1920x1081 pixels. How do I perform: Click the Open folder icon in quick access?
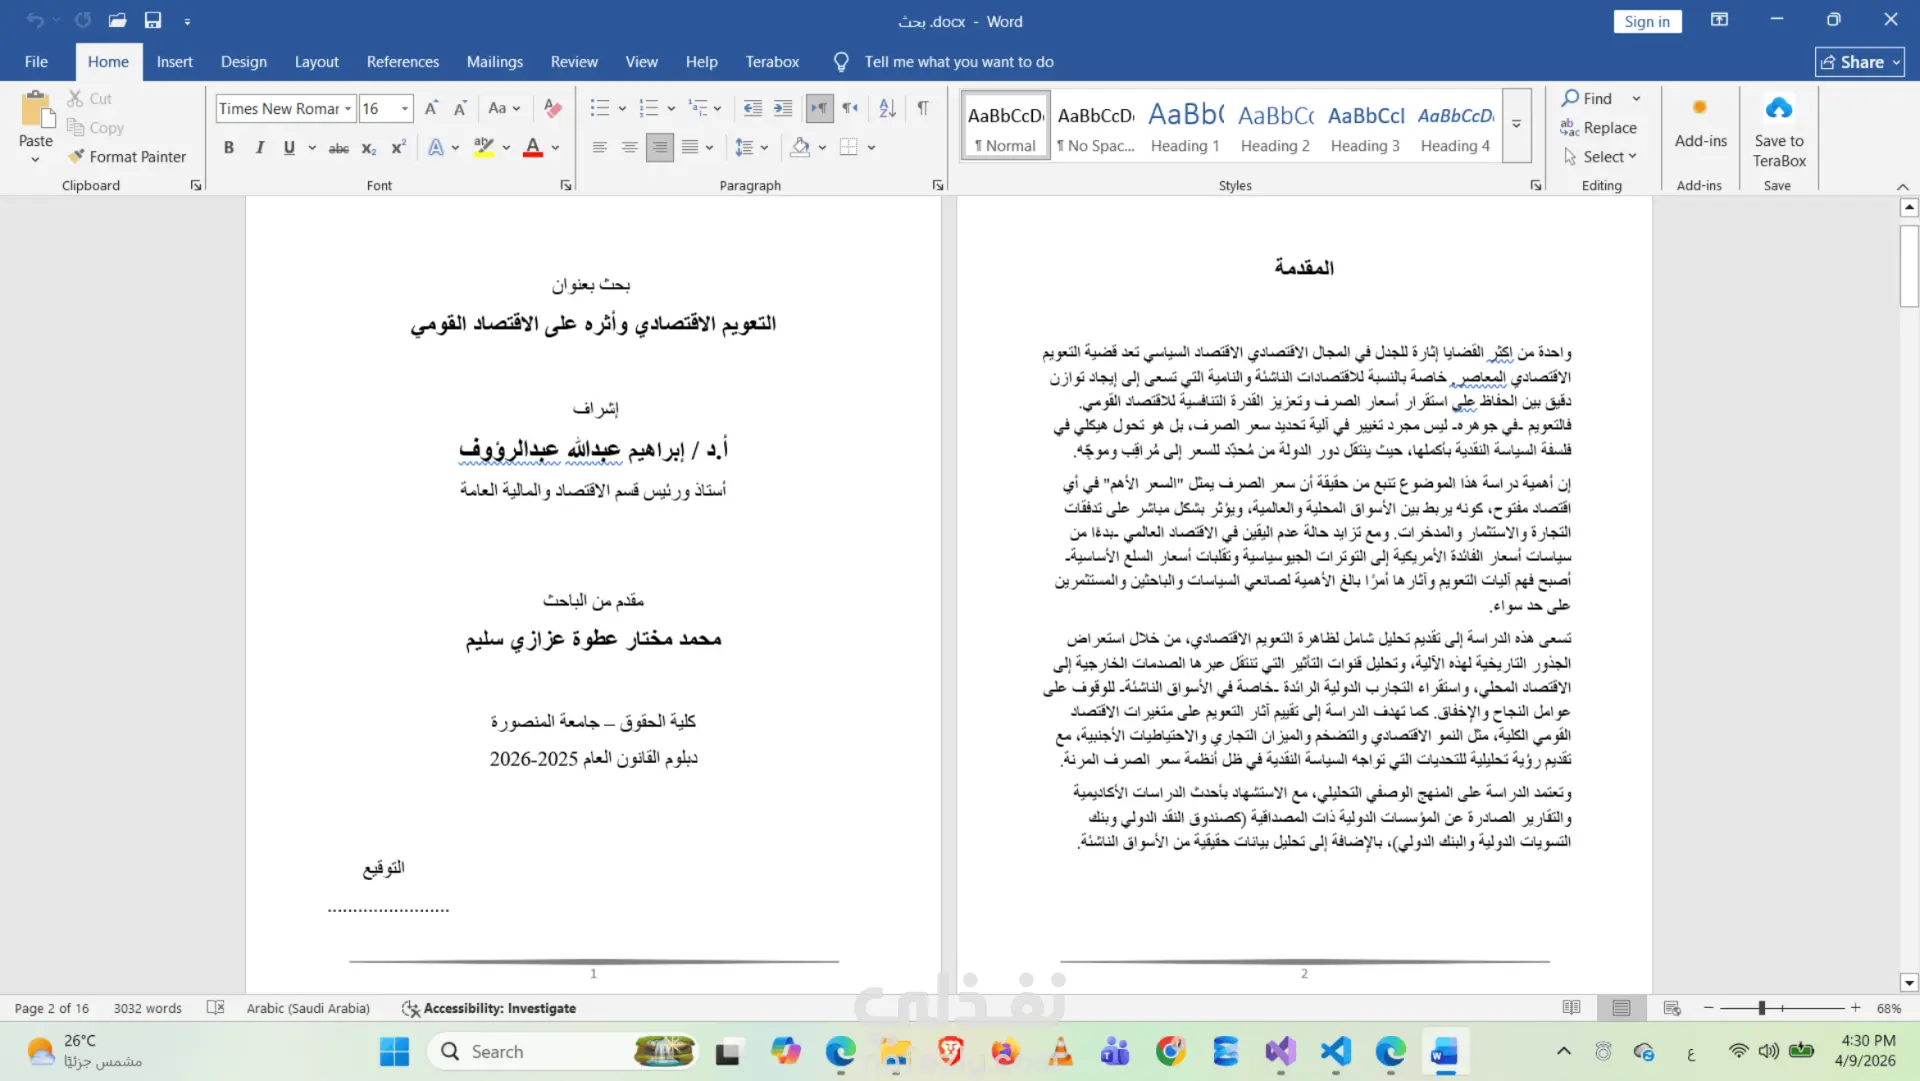(x=117, y=20)
